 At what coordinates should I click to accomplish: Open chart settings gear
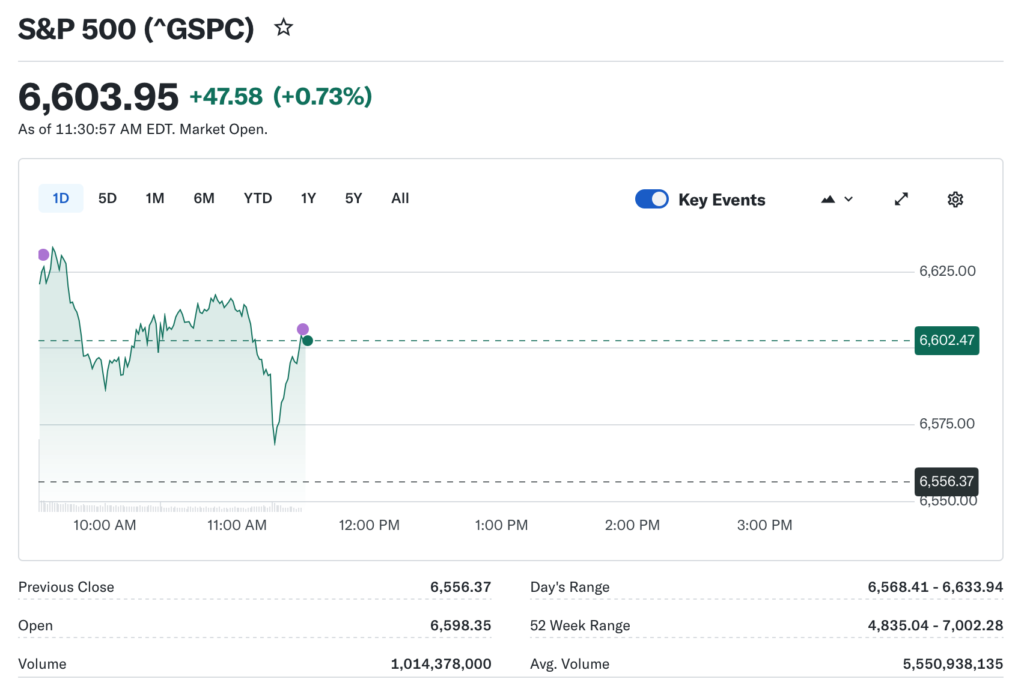pos(955,199)
